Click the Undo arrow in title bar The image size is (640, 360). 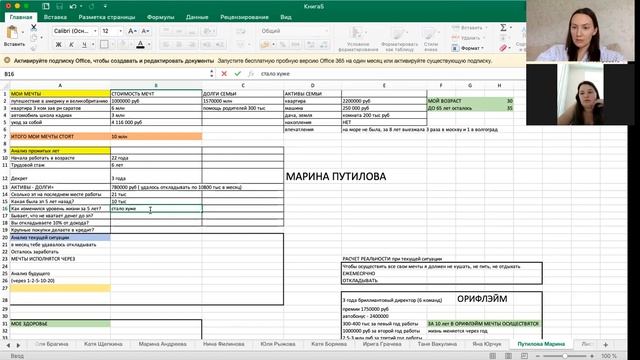click(73, 6)
